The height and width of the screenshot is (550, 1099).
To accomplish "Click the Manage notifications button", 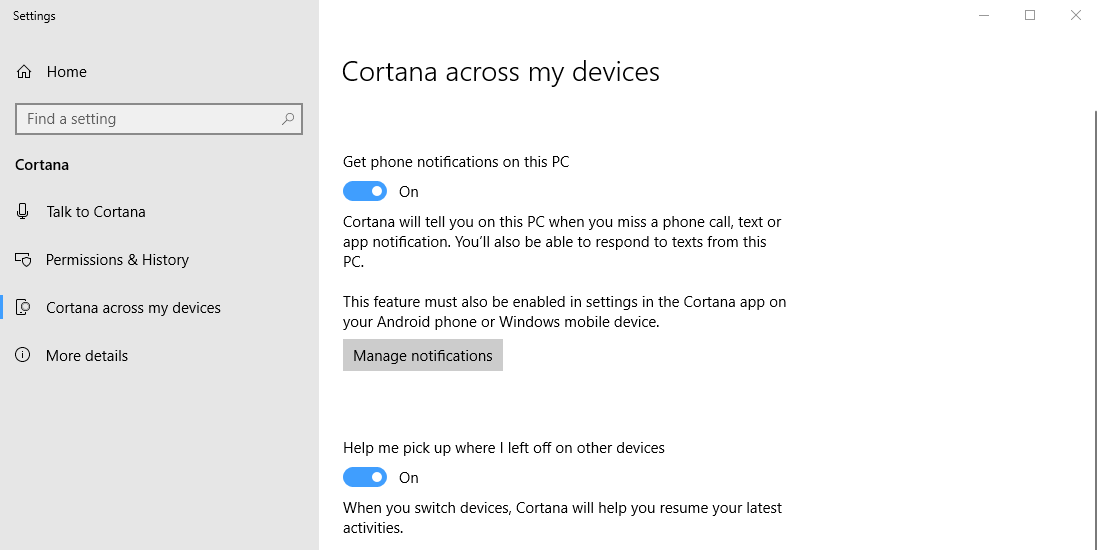I will pos(423,355).
